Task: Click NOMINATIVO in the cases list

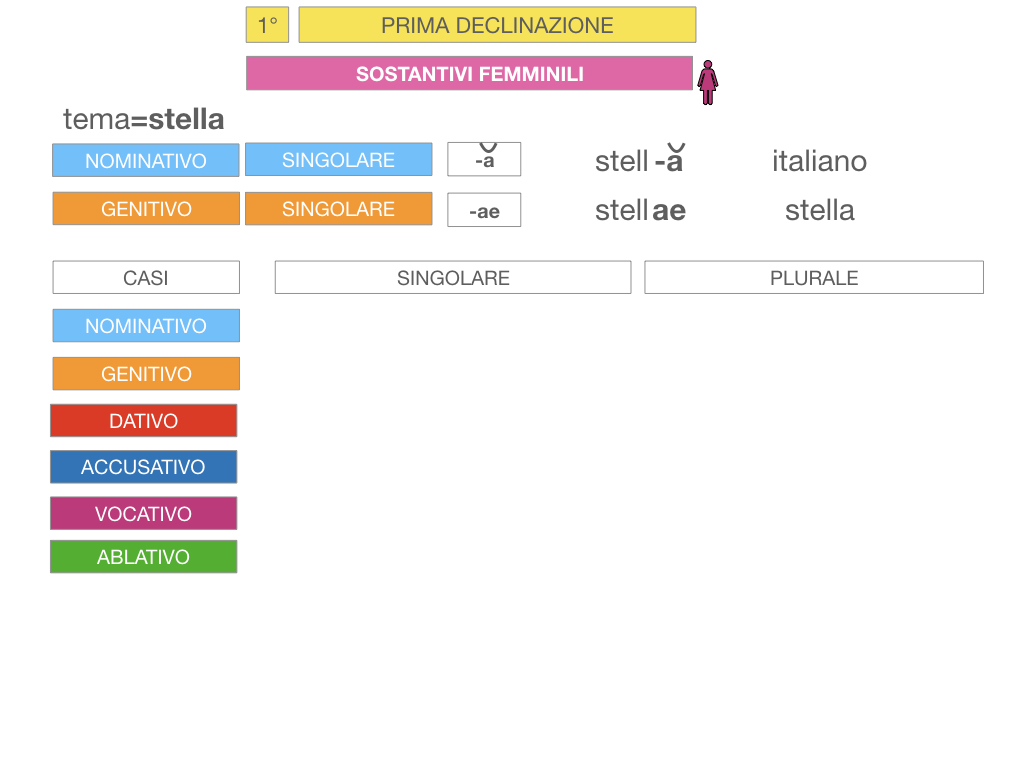Action: point(146,326)
